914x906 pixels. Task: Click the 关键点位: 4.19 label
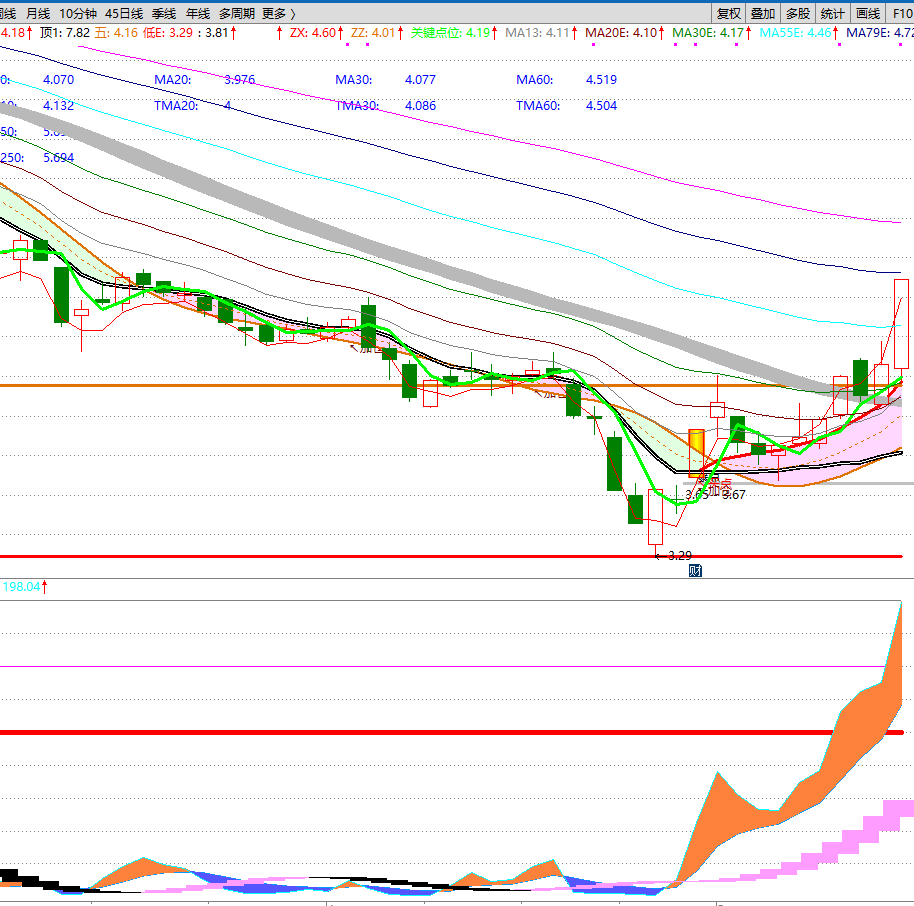(x=451, y=33)
